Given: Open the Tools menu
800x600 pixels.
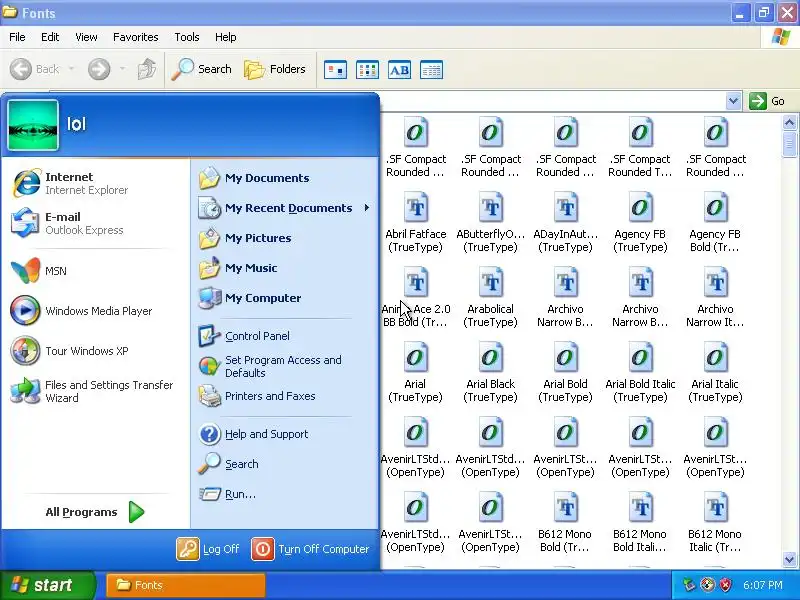Looking at the screenshot, I should tap(187, 37).
